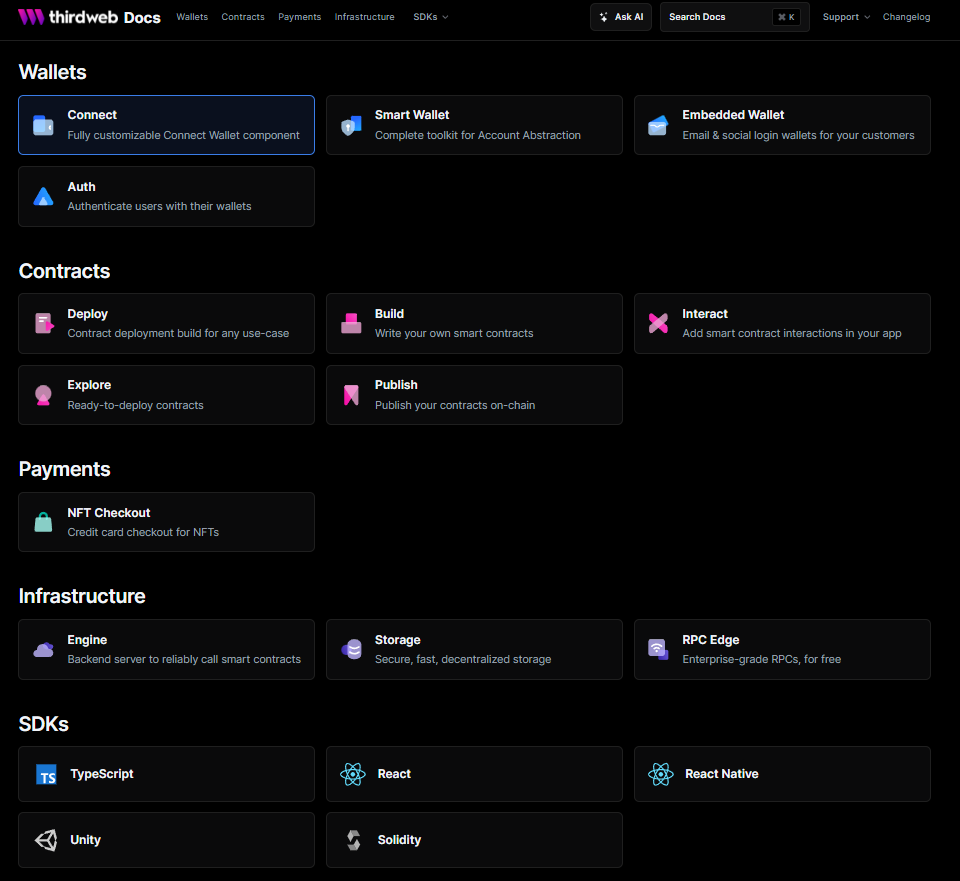The height and width of the screenshot is (881, 960).
Task: Open the Changelog link
Action: pyautogui.click(x=906, y=17)
